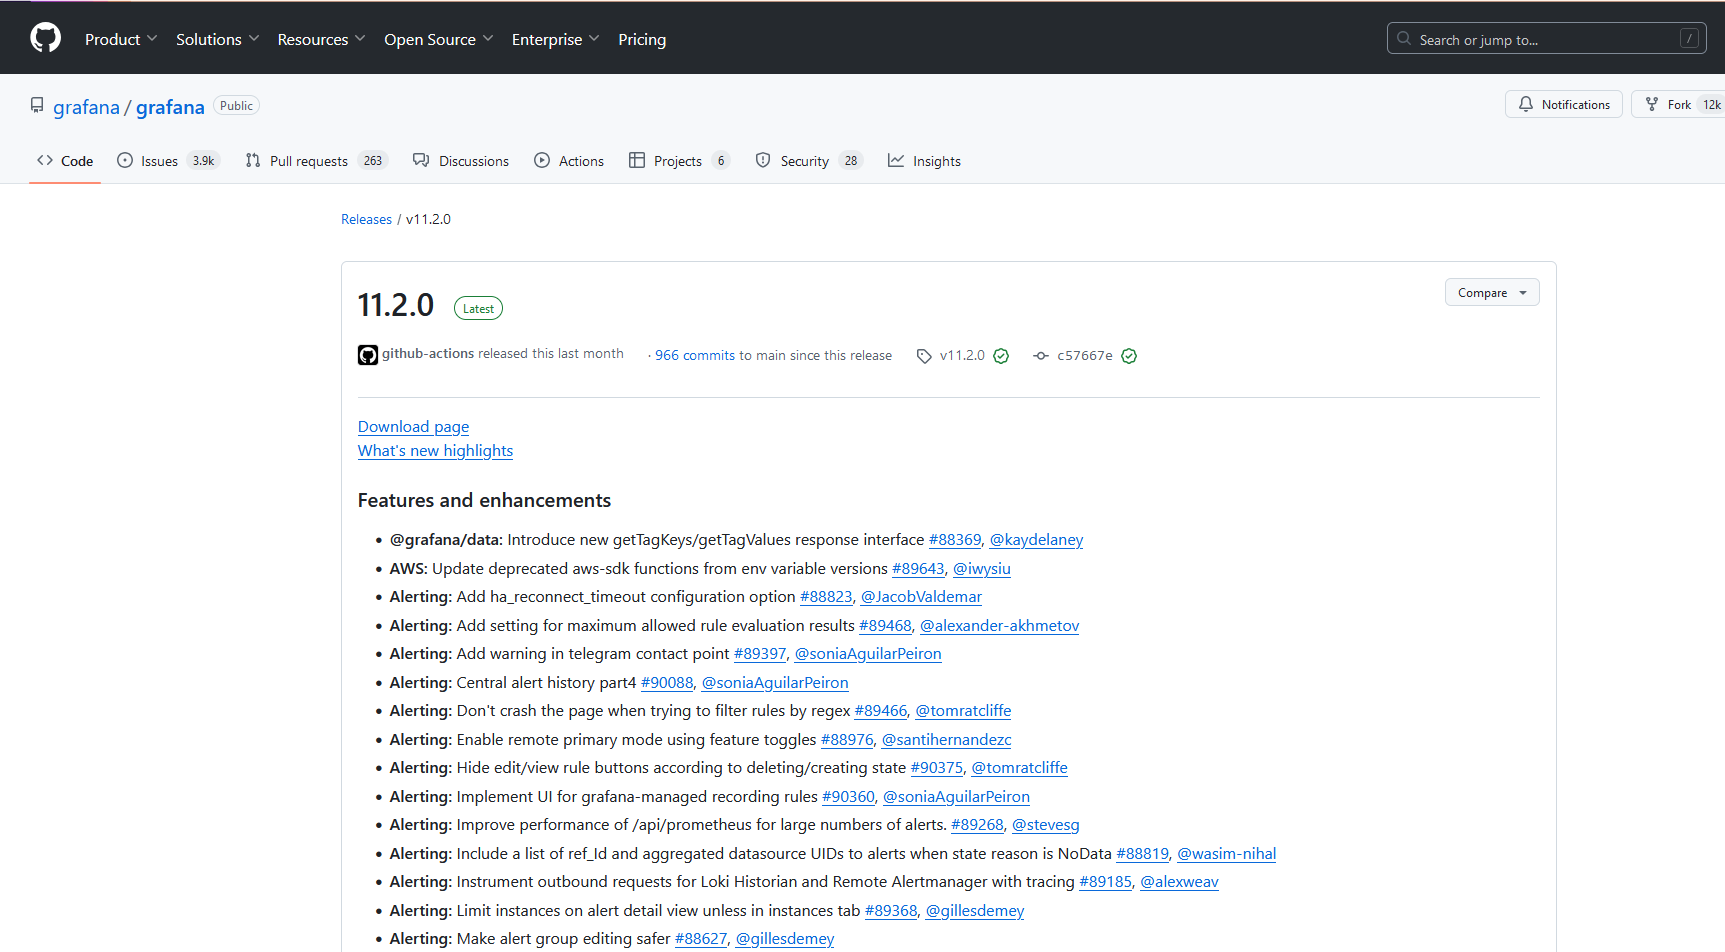Expand the Solutions menu
This screenshot has width=1725, height=952.
point(217,39)
